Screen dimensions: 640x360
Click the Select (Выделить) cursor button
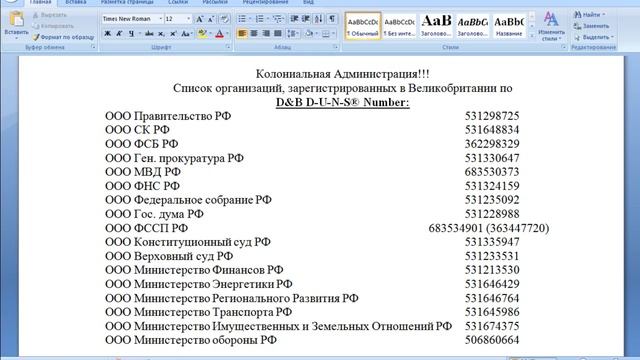tap(593, 37)
